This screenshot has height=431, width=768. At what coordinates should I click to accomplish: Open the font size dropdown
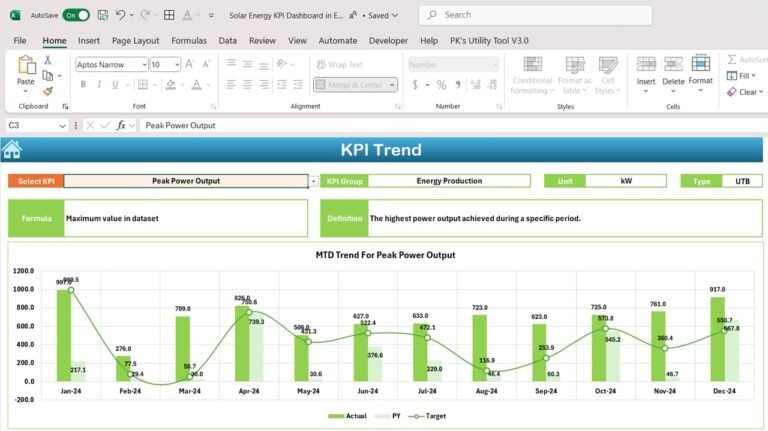tap(177, 65)
